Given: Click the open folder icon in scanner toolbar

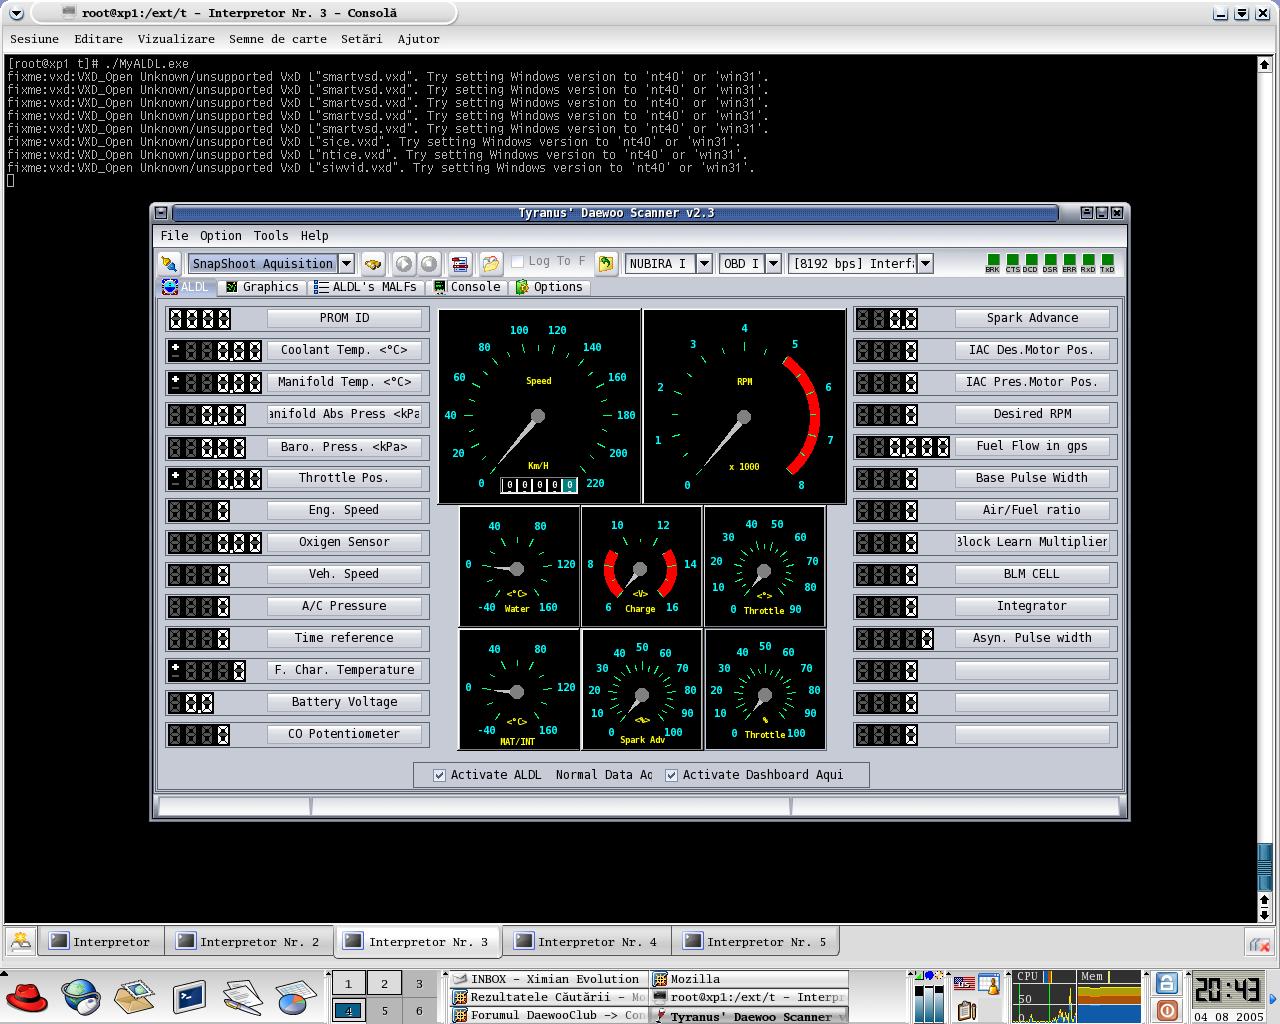Looking at the screenshot, I should 490,264.
